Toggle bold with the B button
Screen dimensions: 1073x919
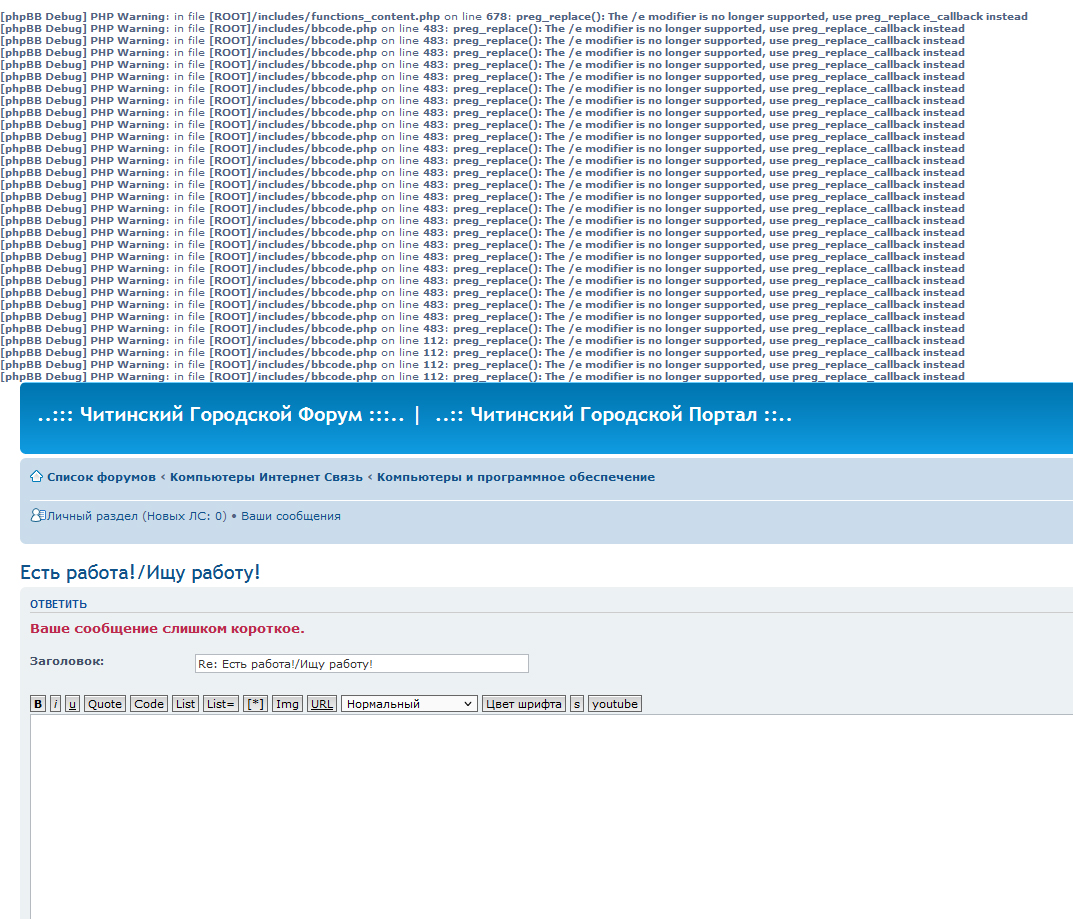pos(38,704)
